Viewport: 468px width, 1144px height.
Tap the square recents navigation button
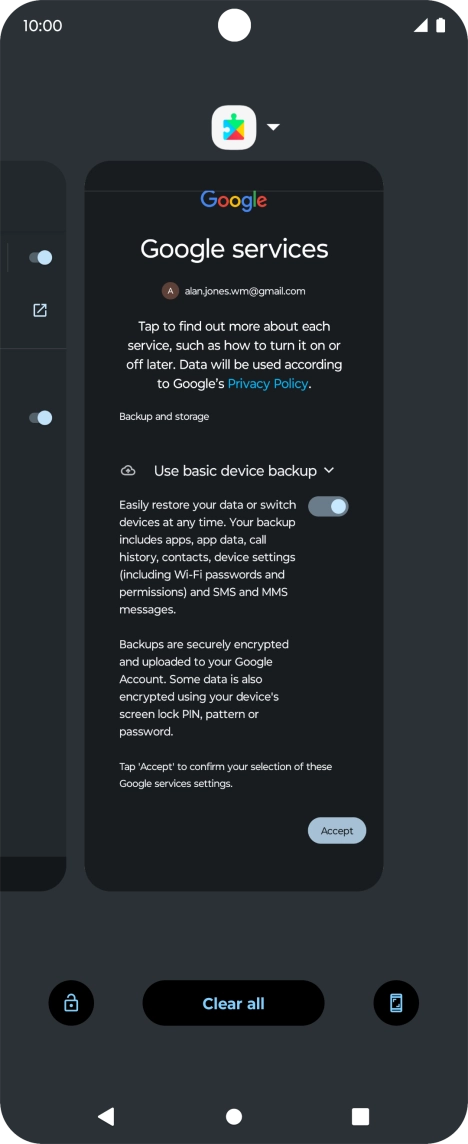[361, 1116]
